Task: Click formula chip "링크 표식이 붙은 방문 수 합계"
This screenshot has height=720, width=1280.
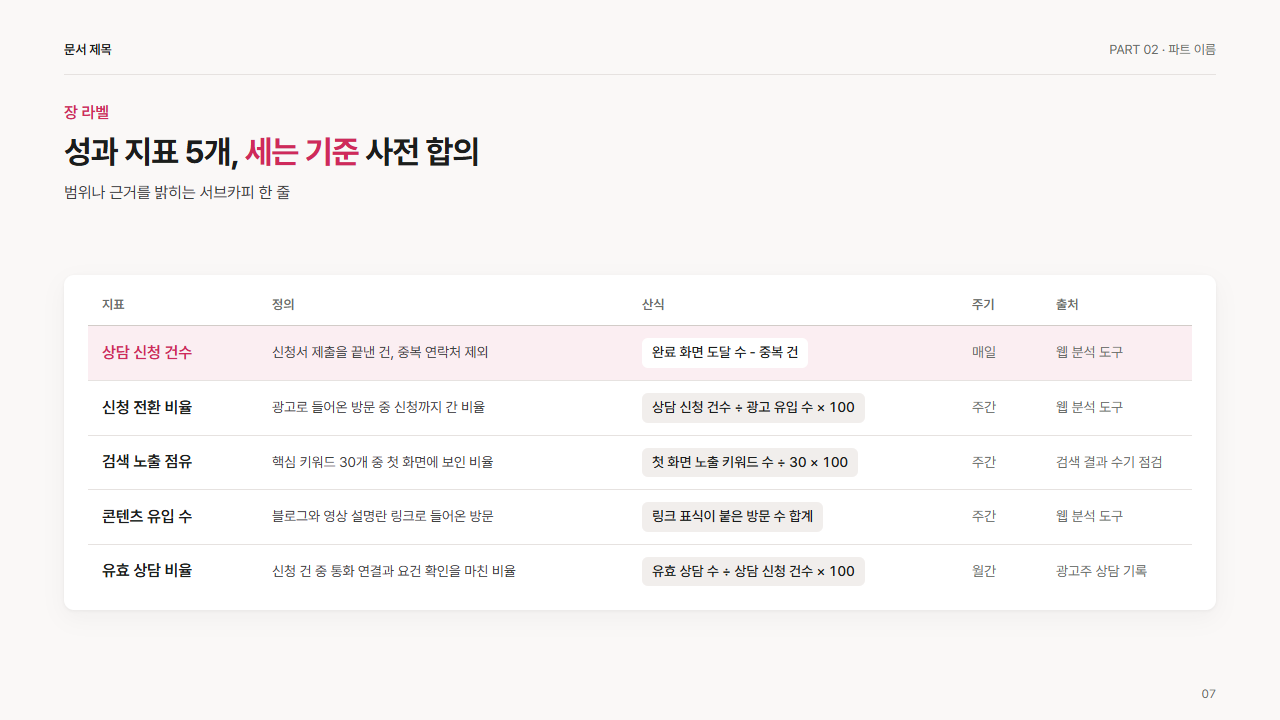Action: (x=732, y=517)
